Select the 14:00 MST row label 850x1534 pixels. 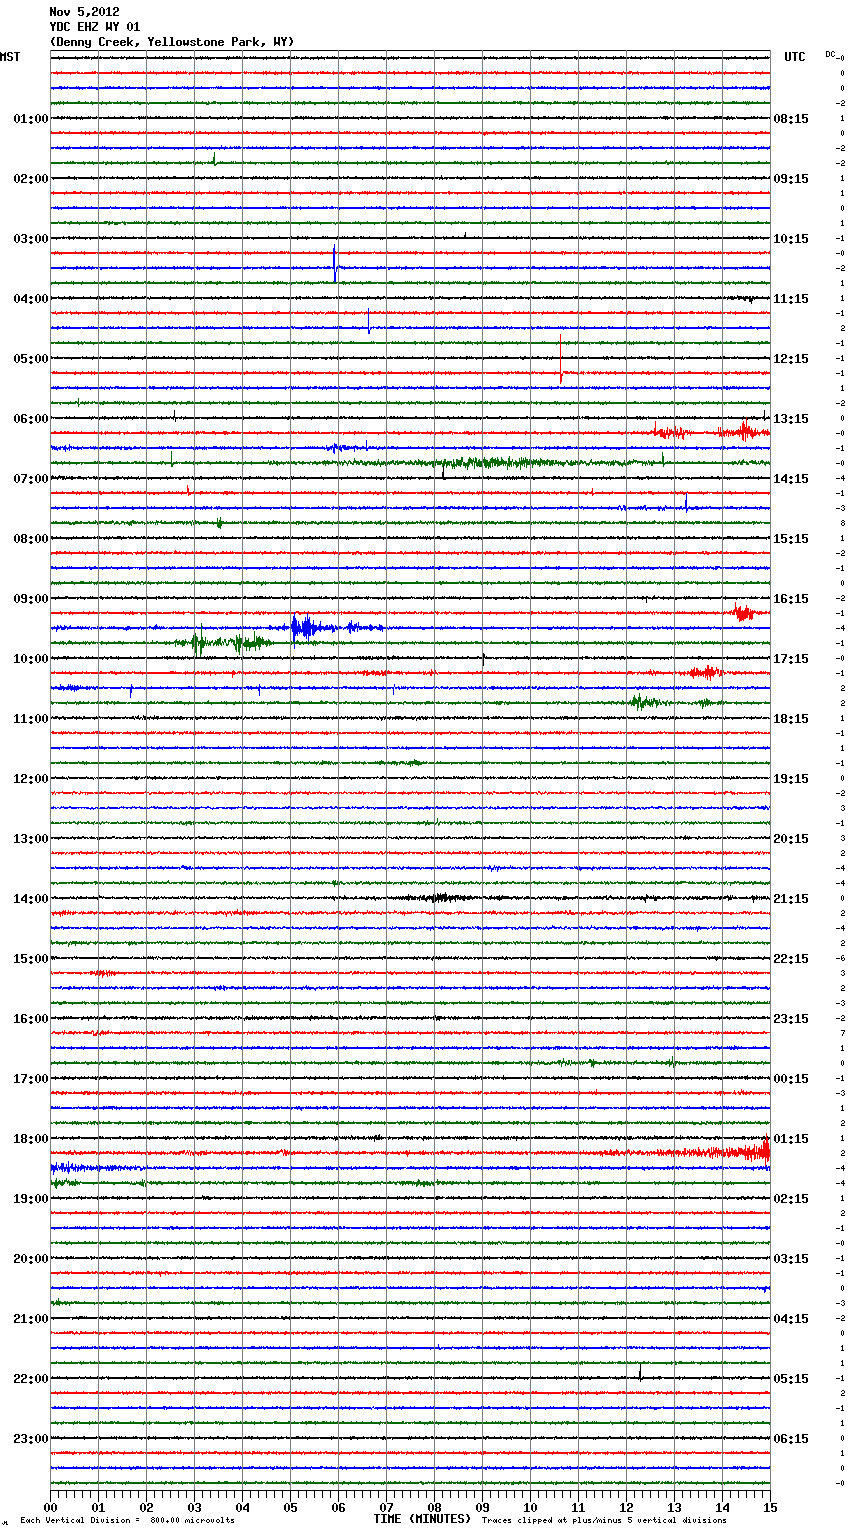(x=31, y=899)
